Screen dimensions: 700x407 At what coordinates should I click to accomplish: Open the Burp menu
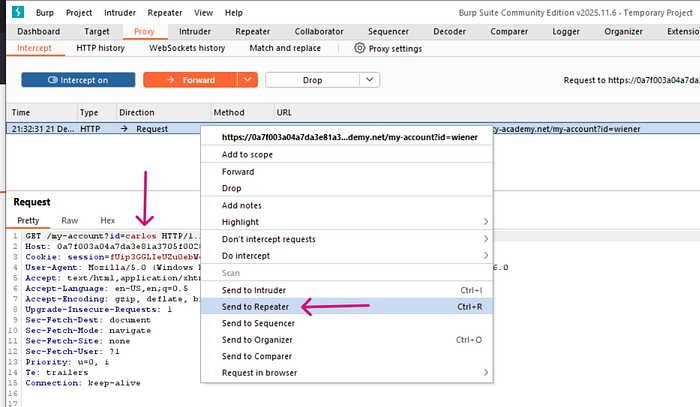tap(45, 13)
